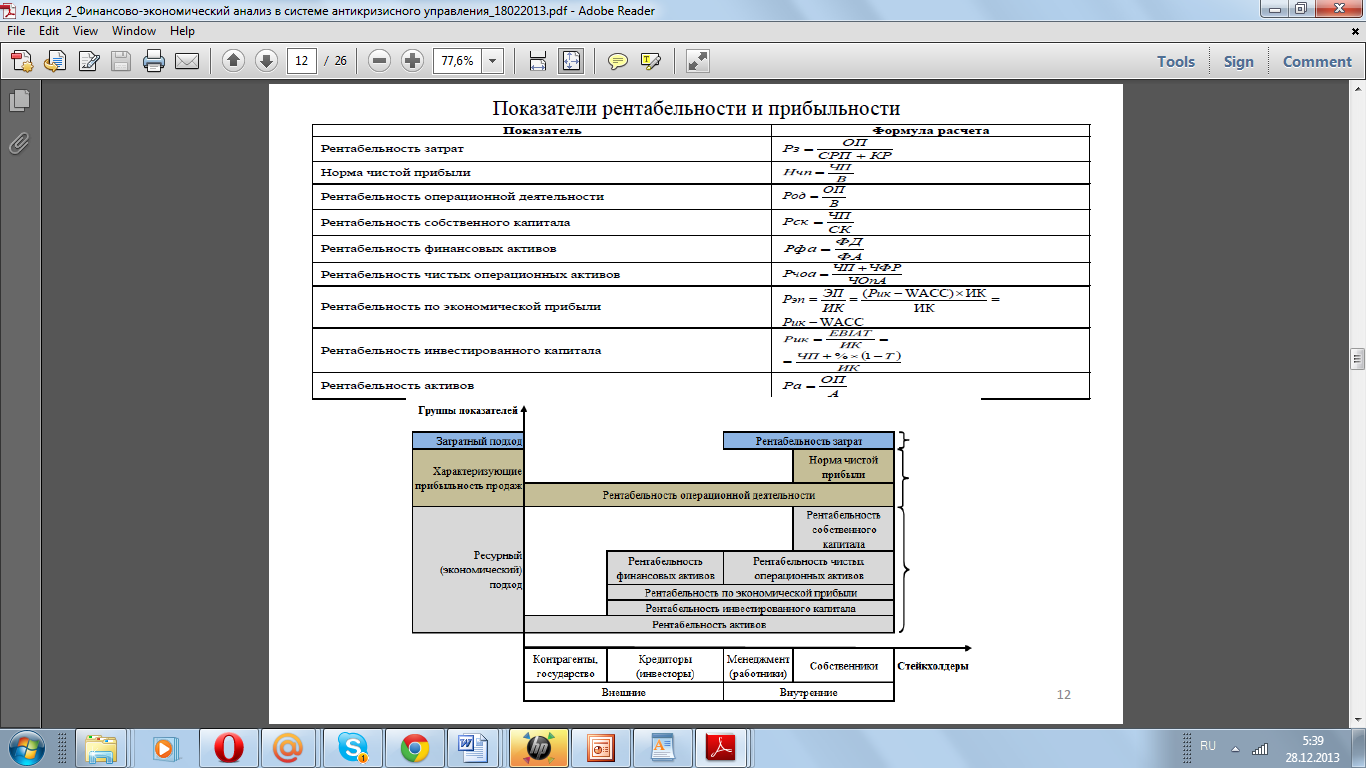Zoom out using the minus button
The image size is (1366, 768).
coord(379,61)
